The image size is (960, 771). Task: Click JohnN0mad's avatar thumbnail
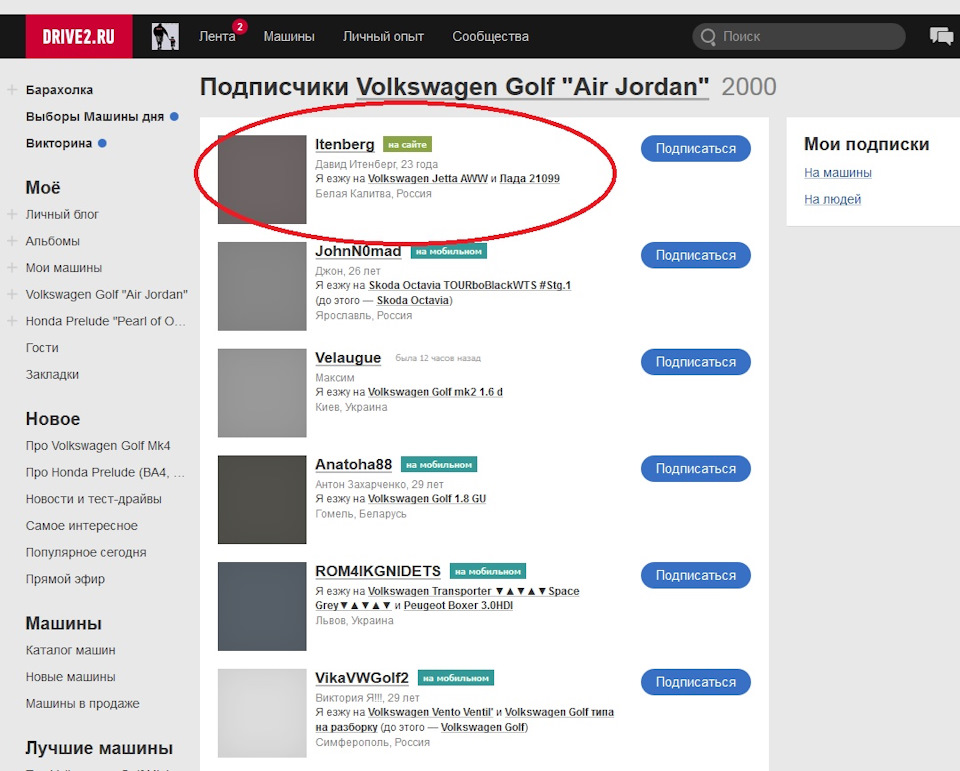[x=262, y=286]
